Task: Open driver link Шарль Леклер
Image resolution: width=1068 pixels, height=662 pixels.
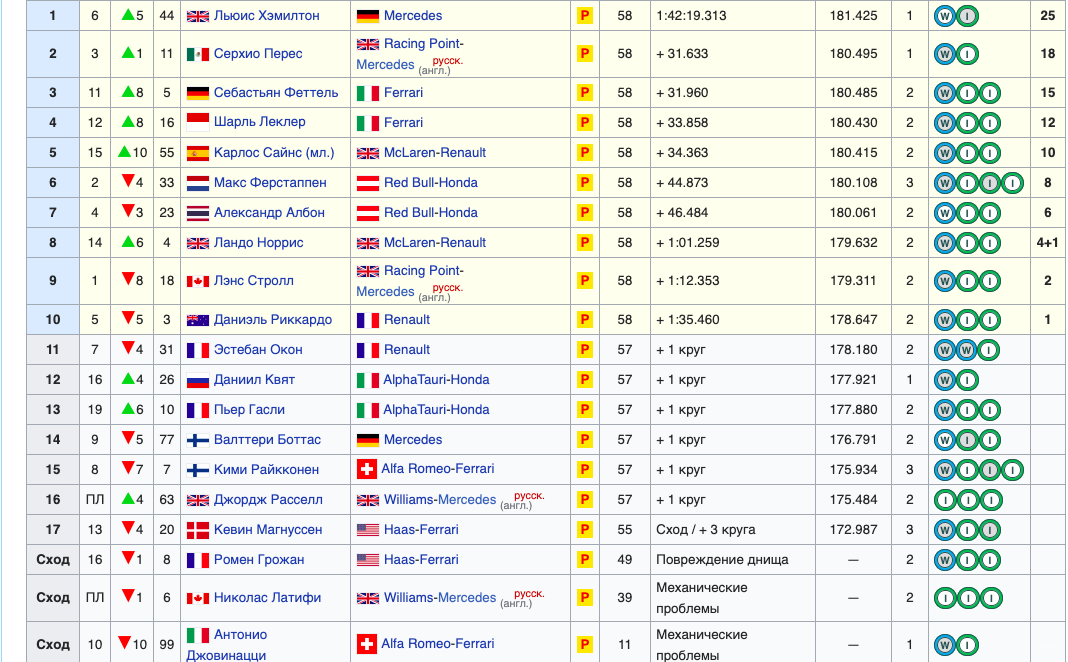Action: click(260, 122)
